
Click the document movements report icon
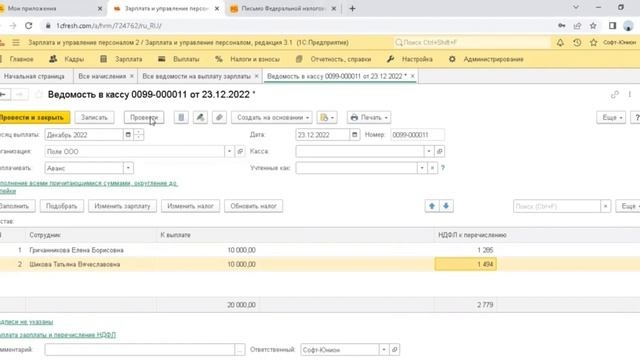click(181, 118)
